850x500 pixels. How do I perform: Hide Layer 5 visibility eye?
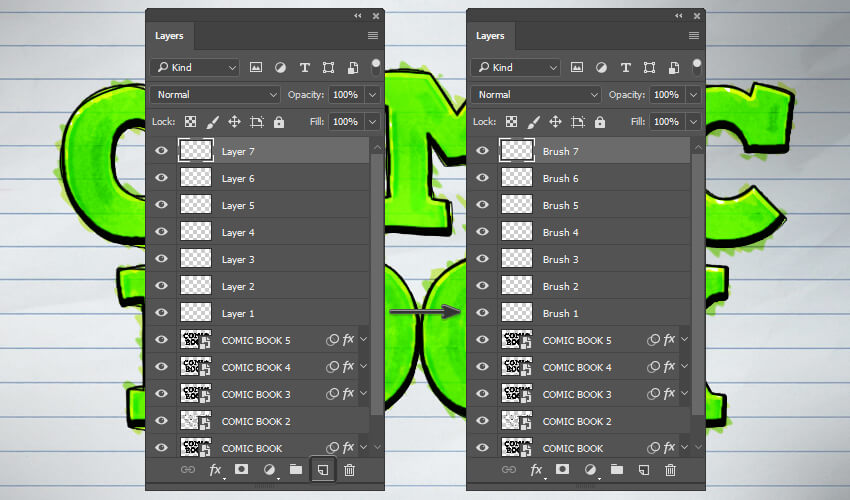coord(162,204)
